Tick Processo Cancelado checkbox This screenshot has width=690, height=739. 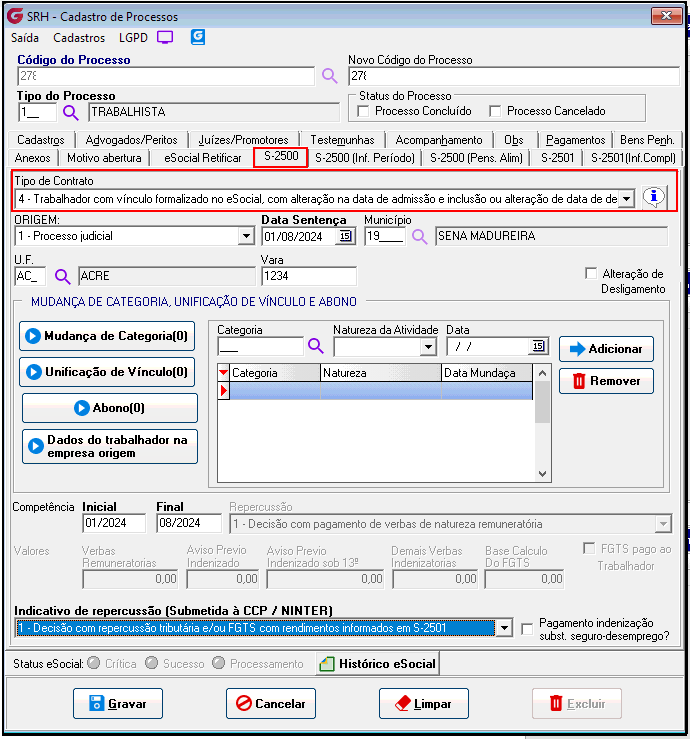(495, 111)
